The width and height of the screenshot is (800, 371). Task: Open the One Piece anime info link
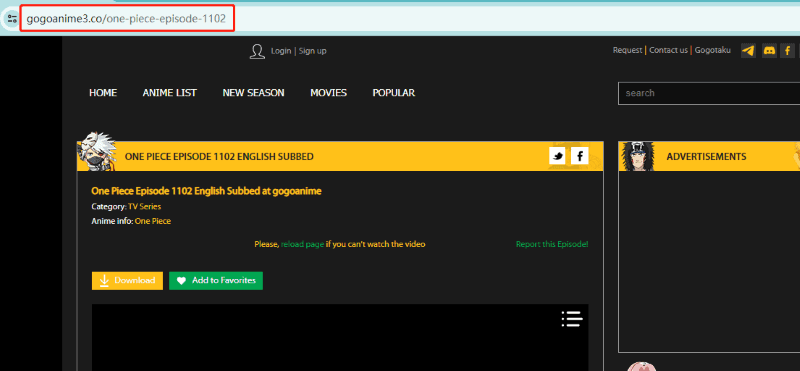pos(153,221)
